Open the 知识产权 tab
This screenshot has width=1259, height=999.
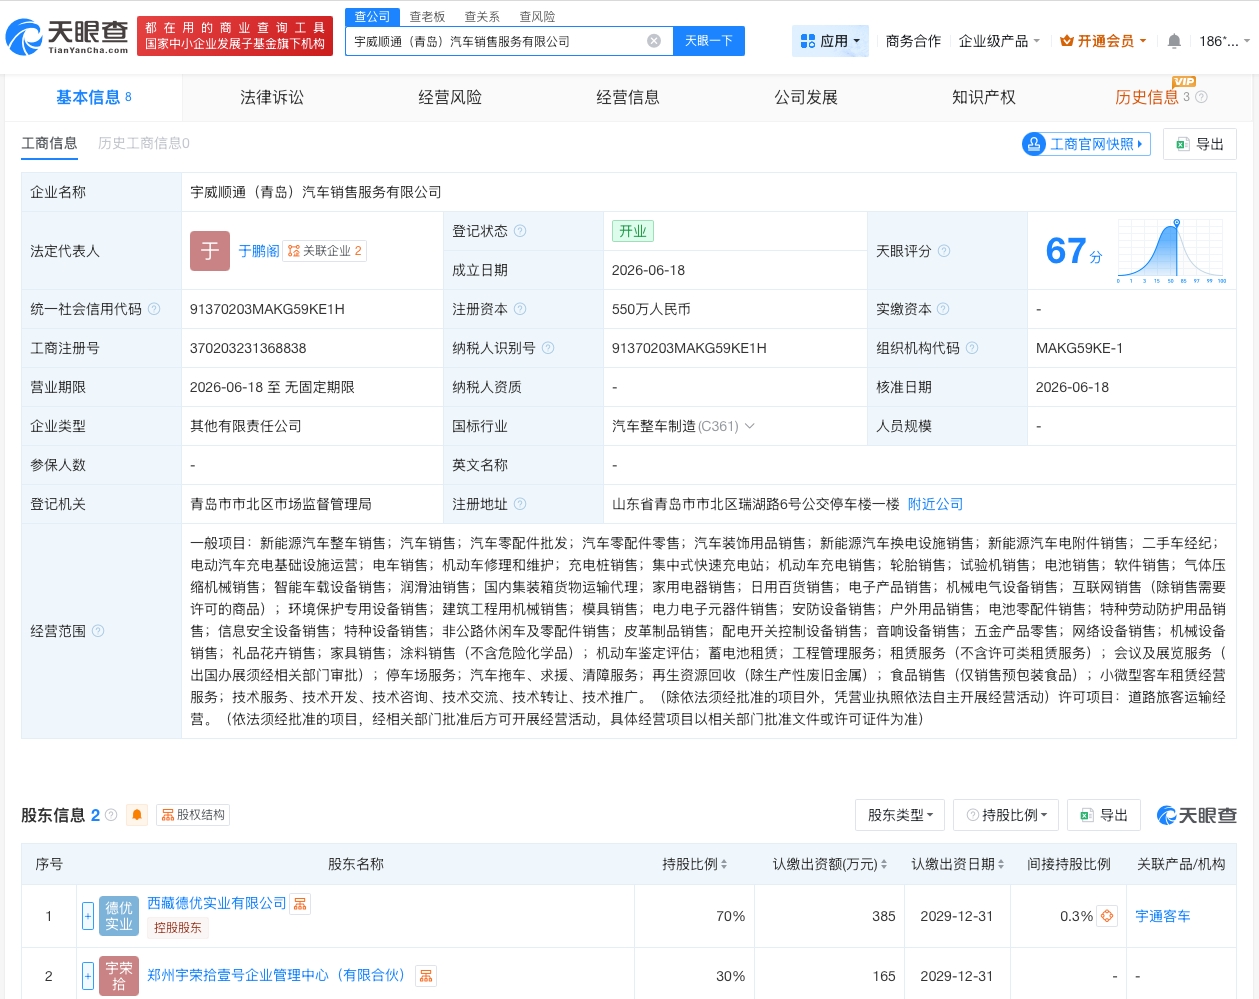point(983,97)
